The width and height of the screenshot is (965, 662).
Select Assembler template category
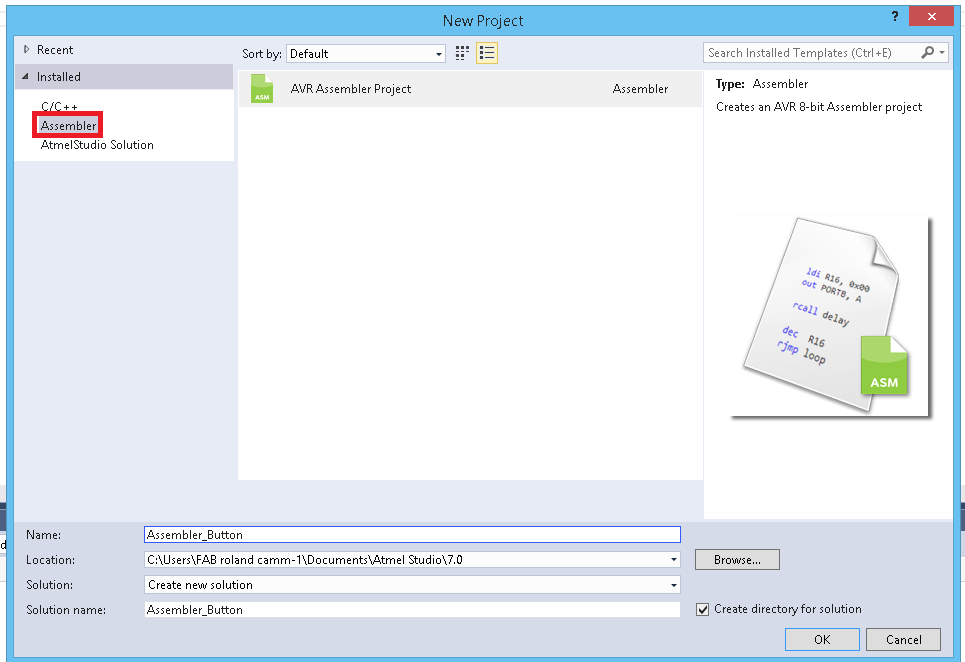pos(68,126)
